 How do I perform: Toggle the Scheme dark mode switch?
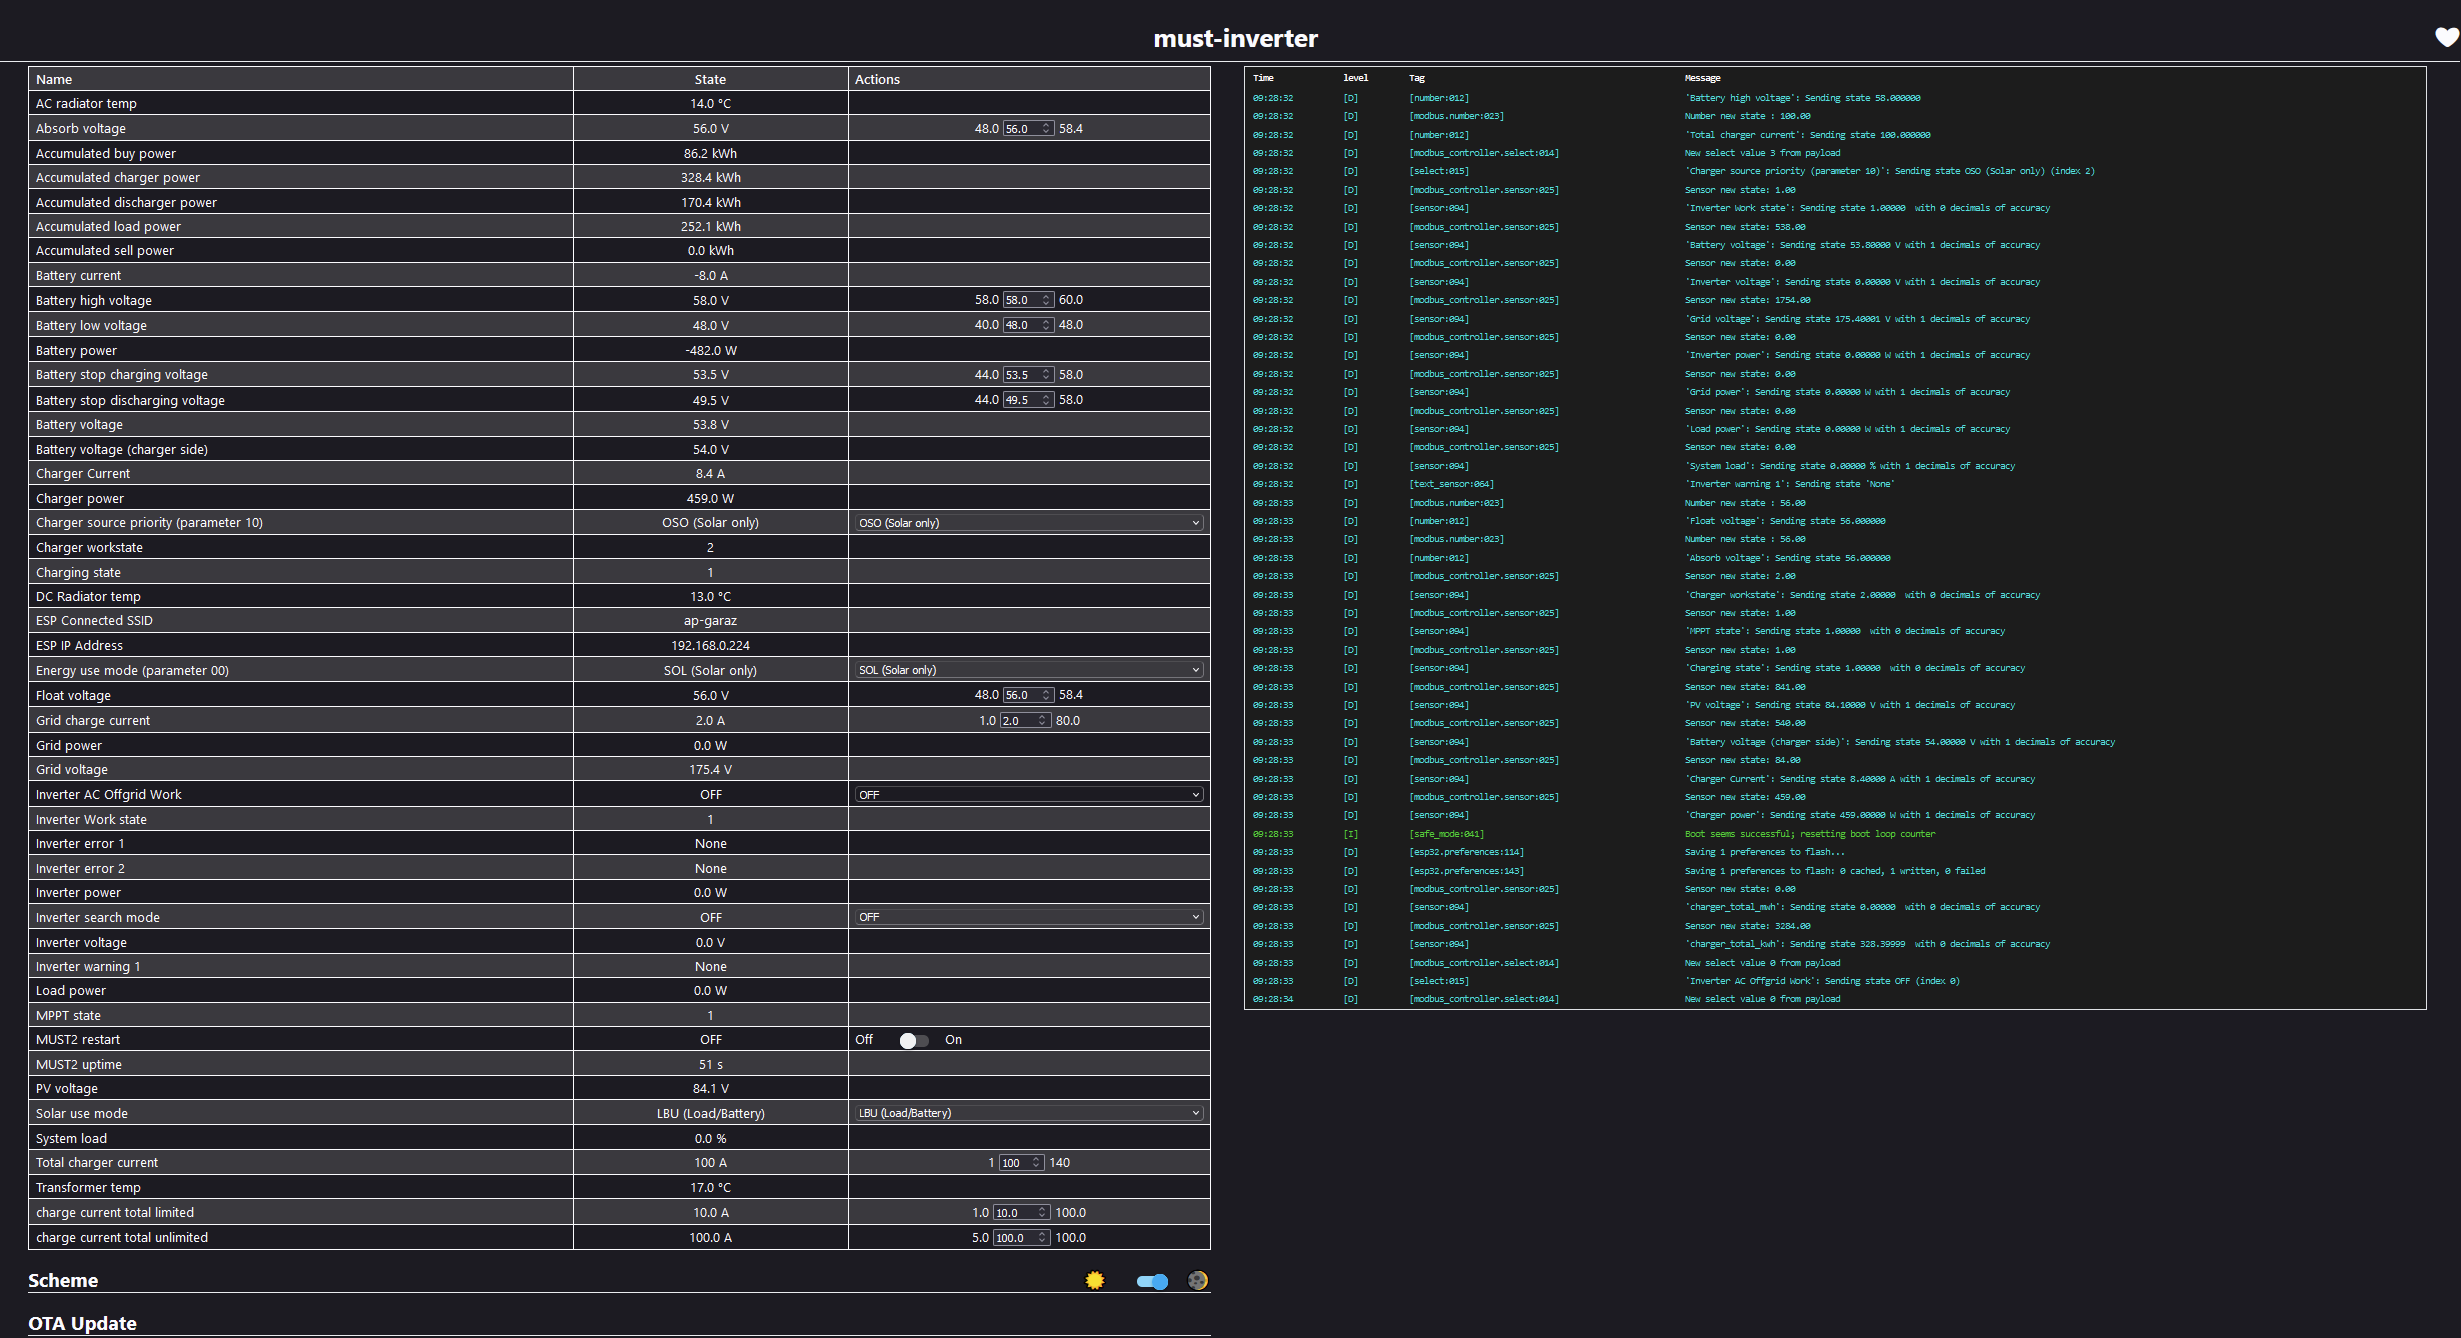click(x=1152, y=1281)
